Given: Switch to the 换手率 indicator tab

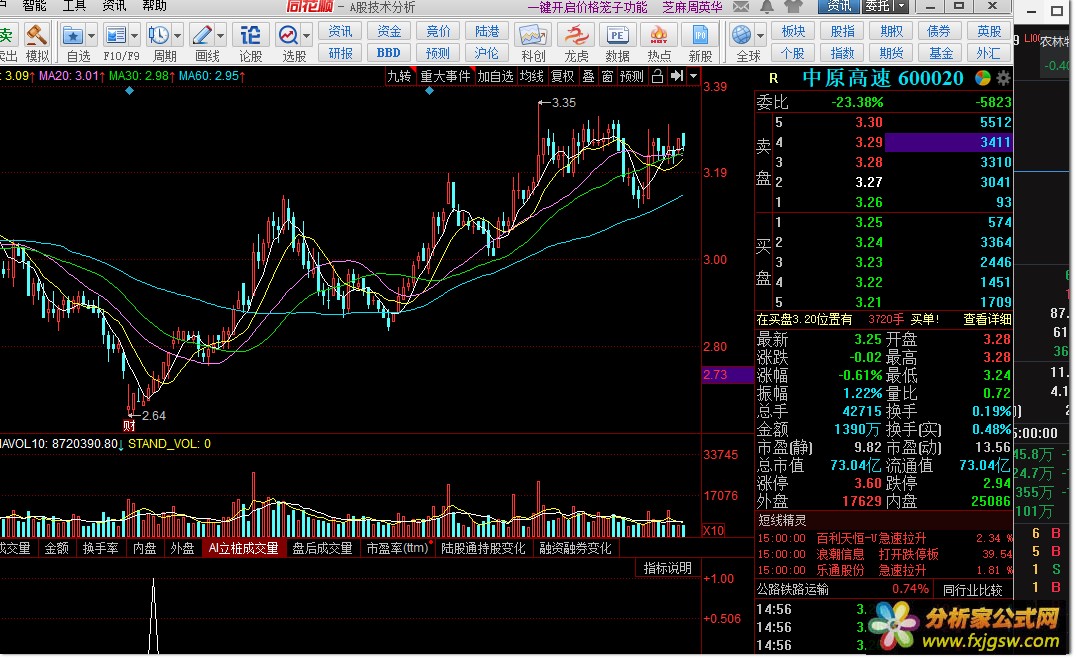Looking at the screenshot, I should [x=100, y=548].
